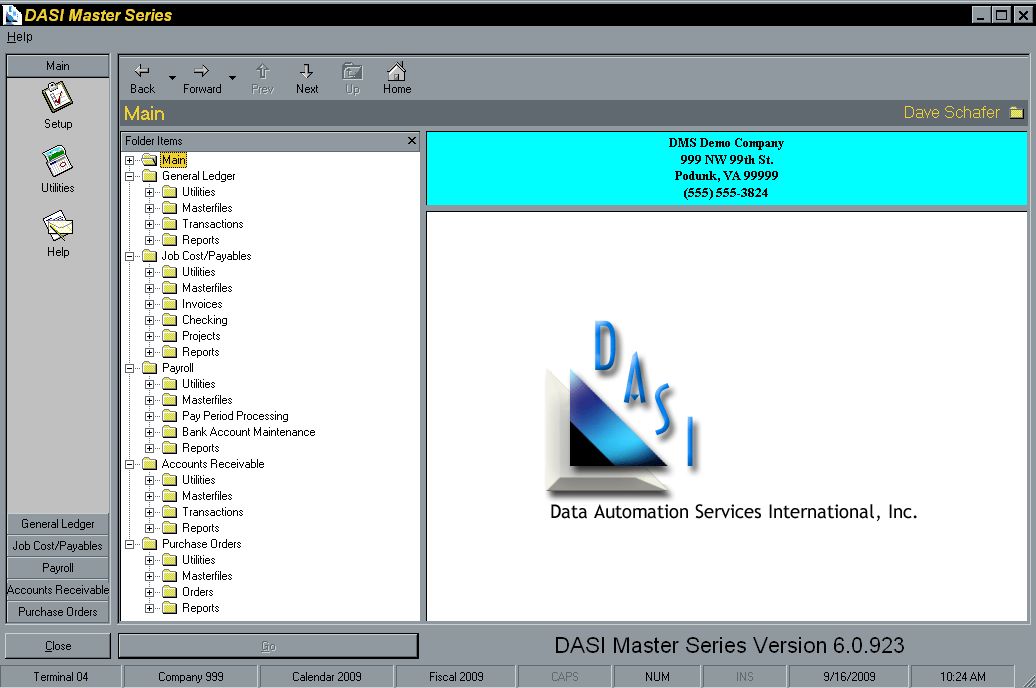Go to Home using the house icon
Viewport: 1036px width, 688px height.
click(x=396, y=71)
